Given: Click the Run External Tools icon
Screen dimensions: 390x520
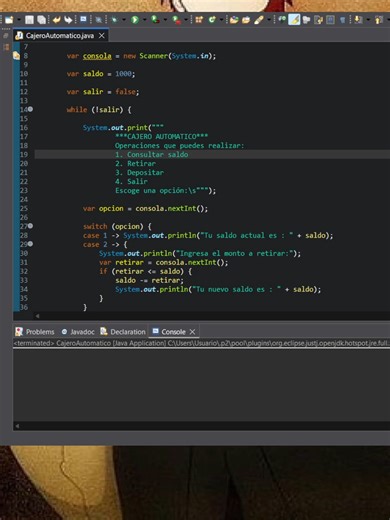Looking at the screenshot, I should click(x=176, y=20).
